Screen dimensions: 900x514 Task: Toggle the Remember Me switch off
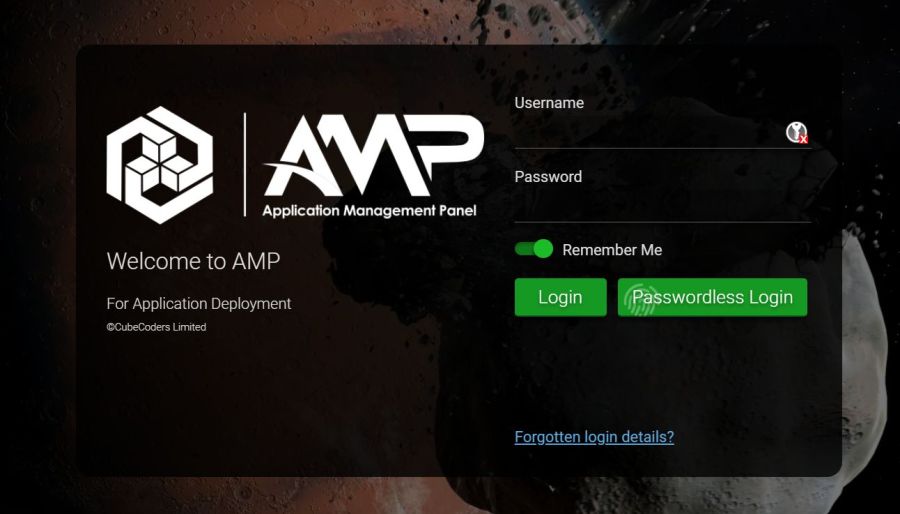pyautogui.click(x=534, y=249)
